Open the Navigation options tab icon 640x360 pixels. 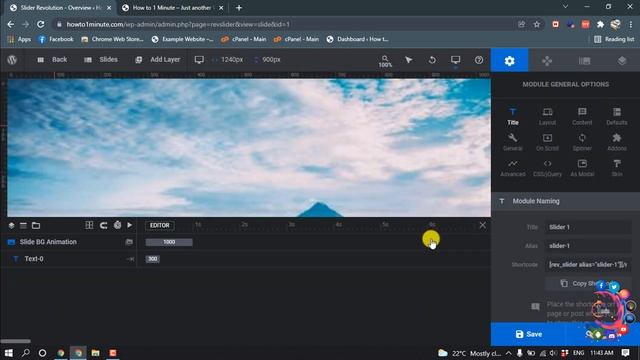pyautogui.click(x=547, y=61)
